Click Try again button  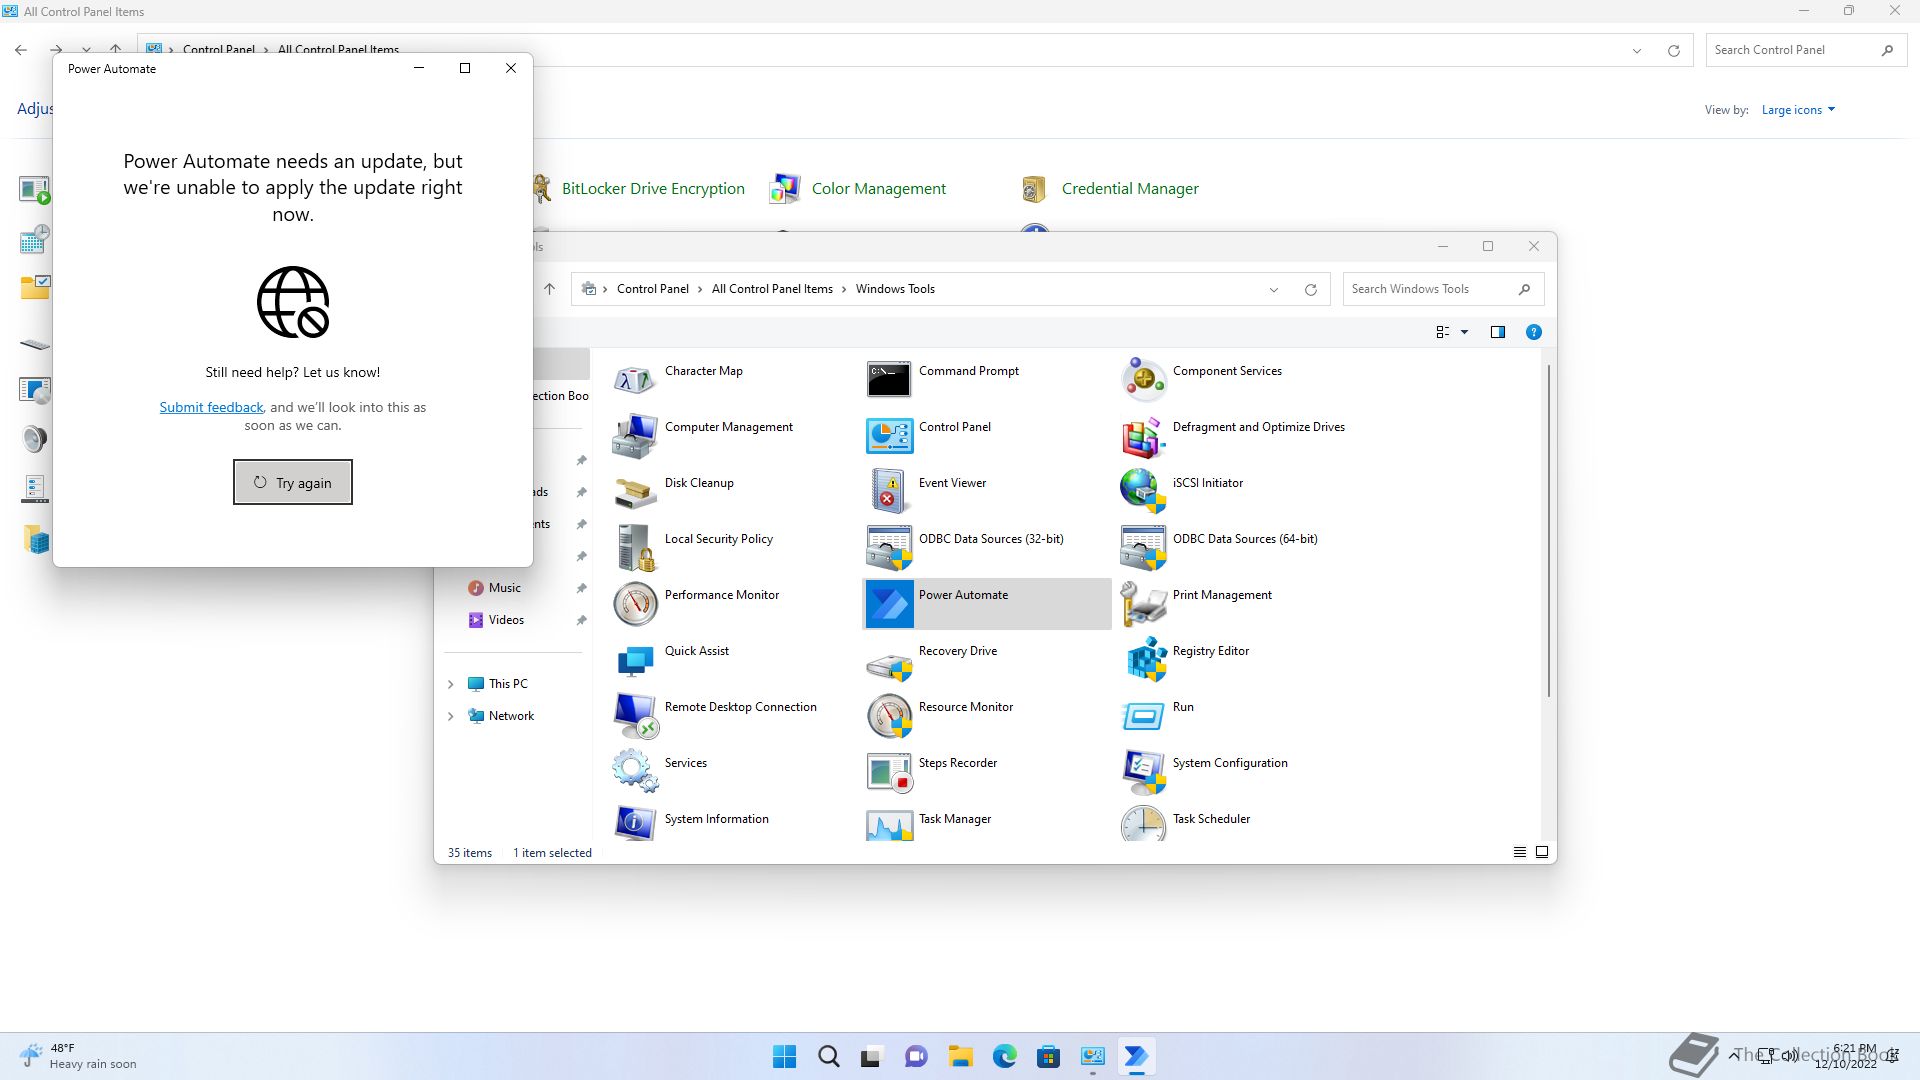[293, 482]
